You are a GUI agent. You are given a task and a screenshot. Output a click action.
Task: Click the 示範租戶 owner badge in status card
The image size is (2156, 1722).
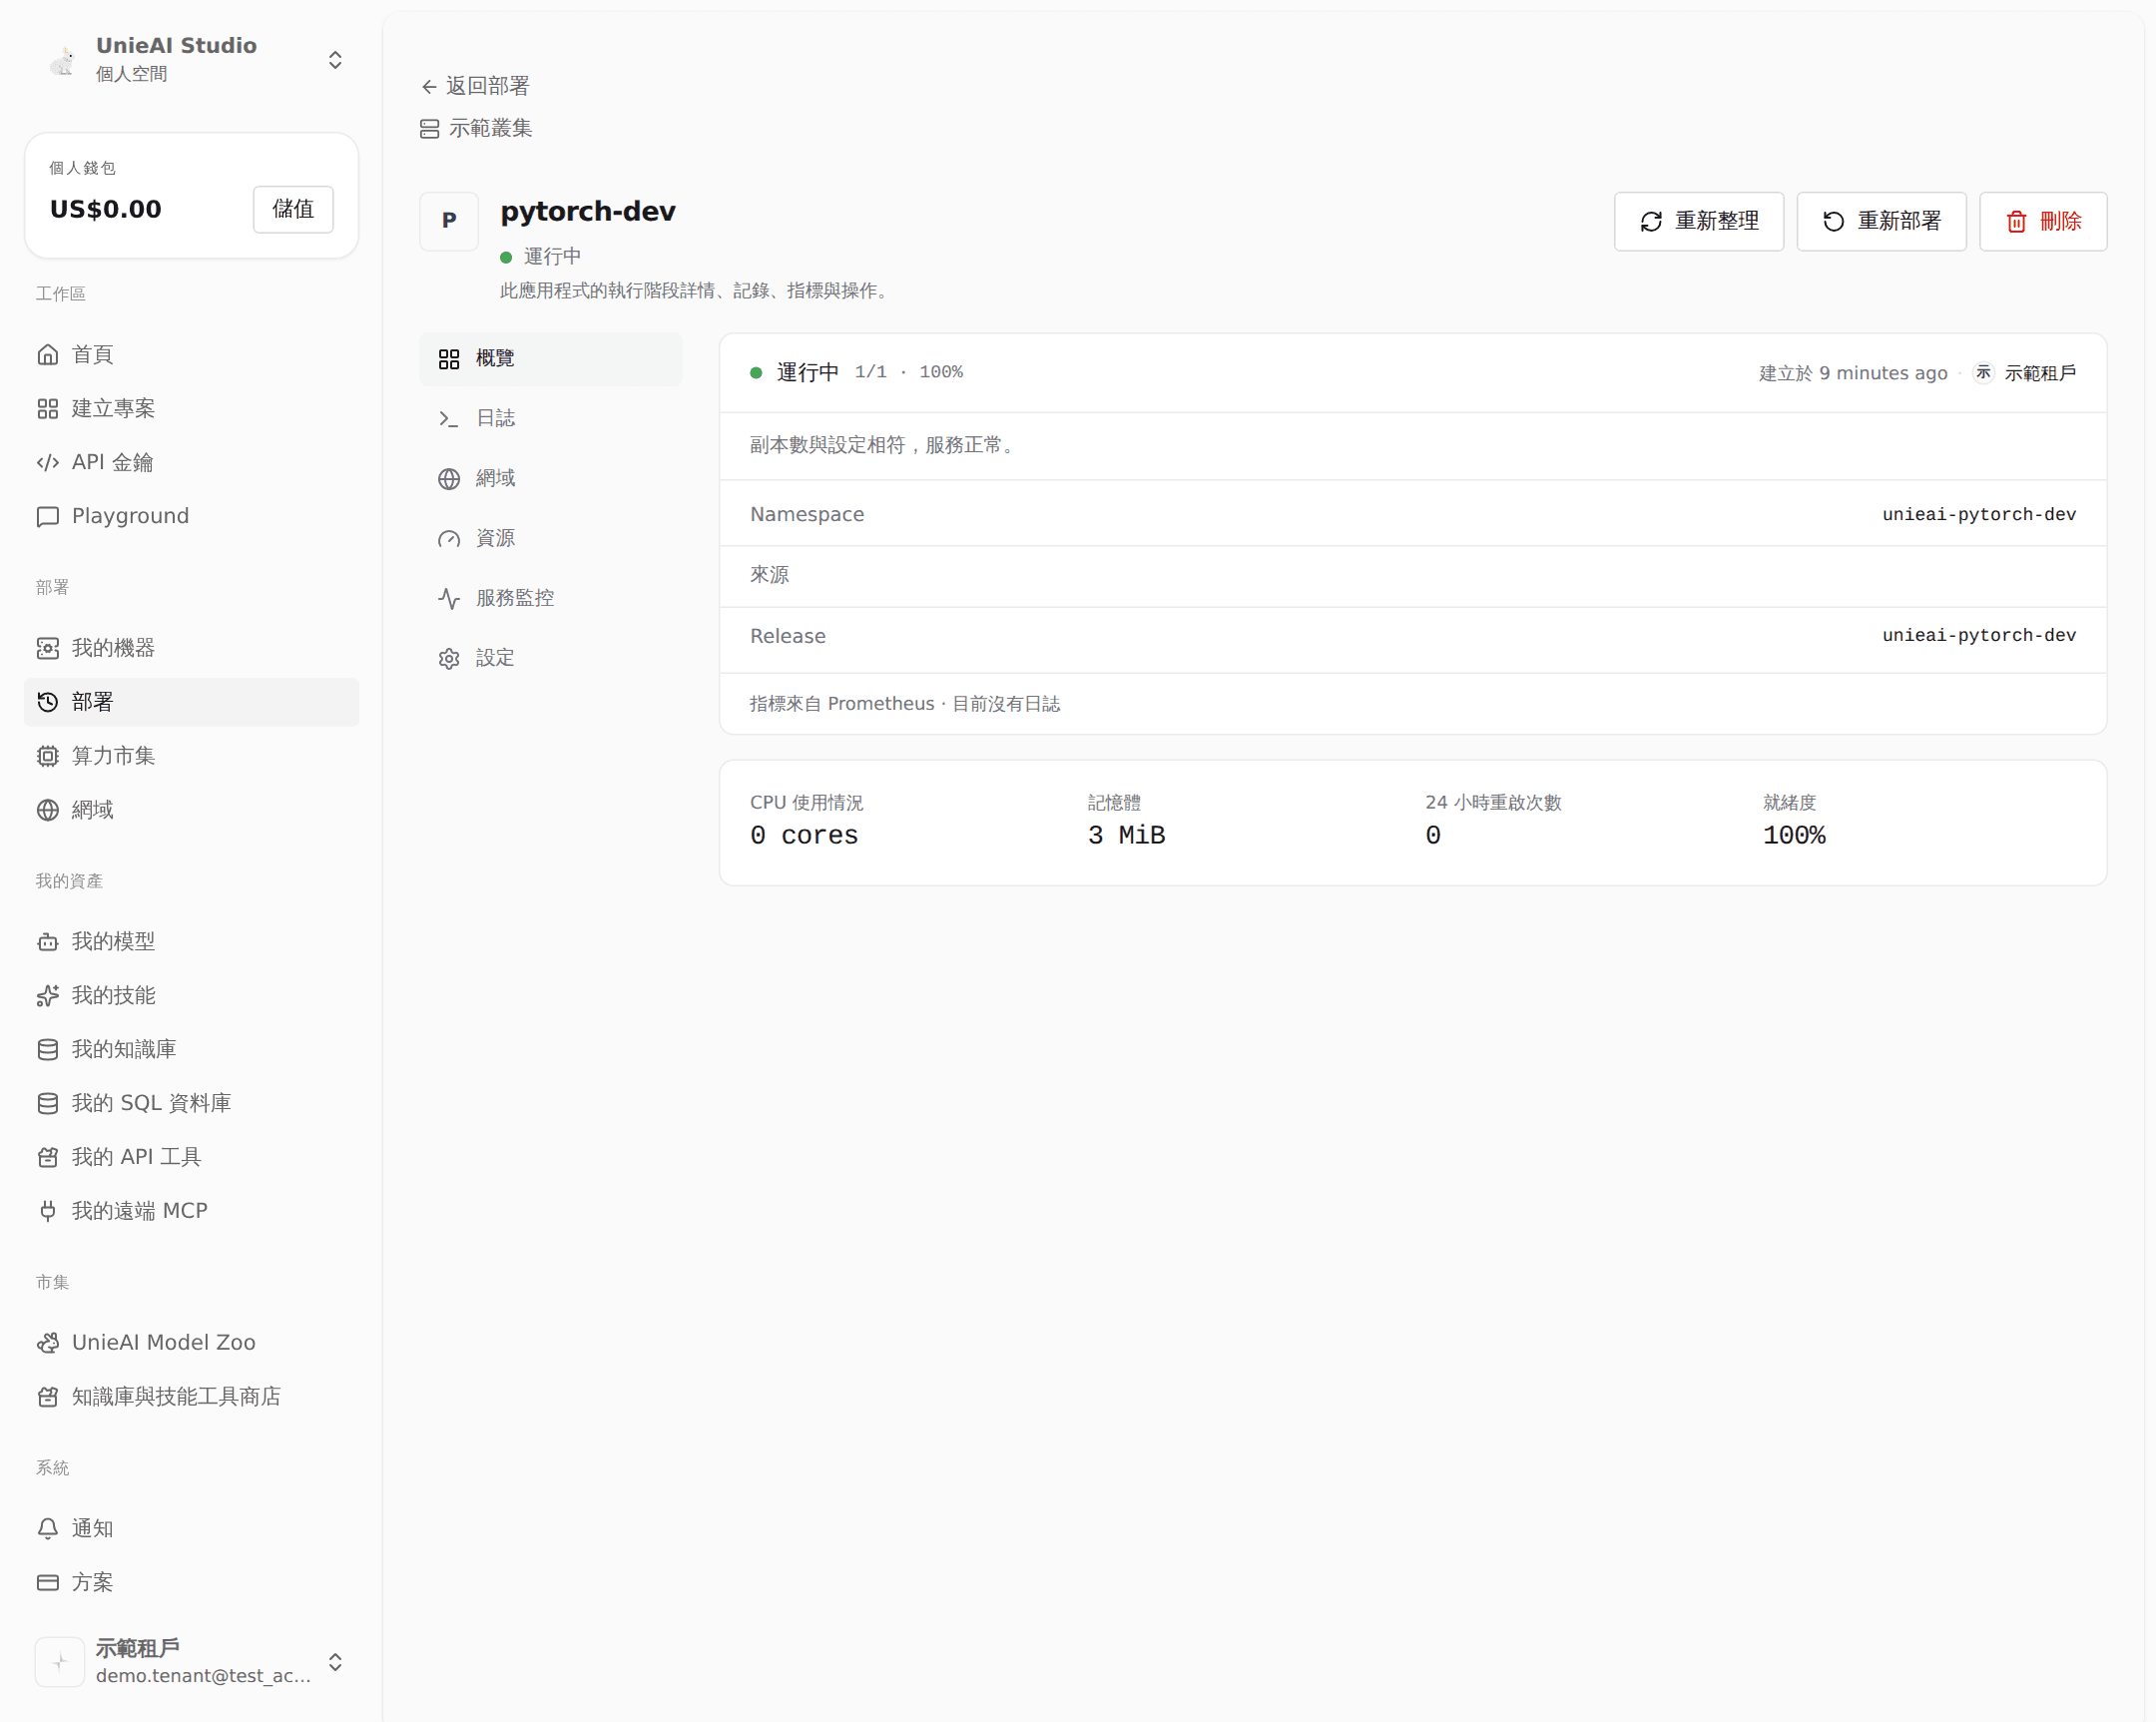point(2025,373)
